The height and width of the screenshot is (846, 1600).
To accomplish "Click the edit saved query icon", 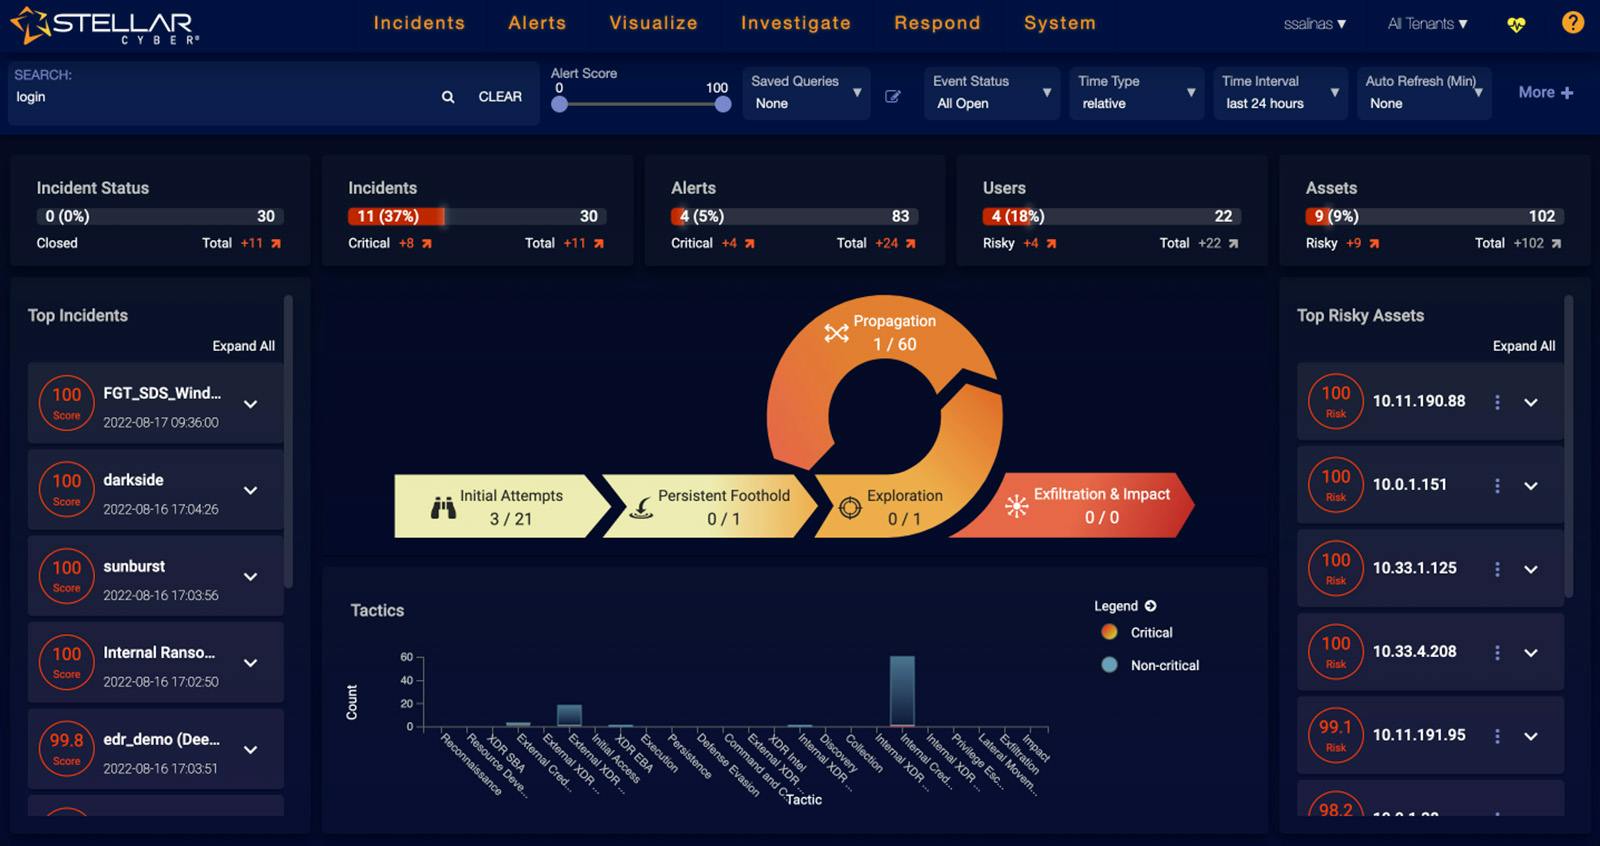I will (893, 97).
